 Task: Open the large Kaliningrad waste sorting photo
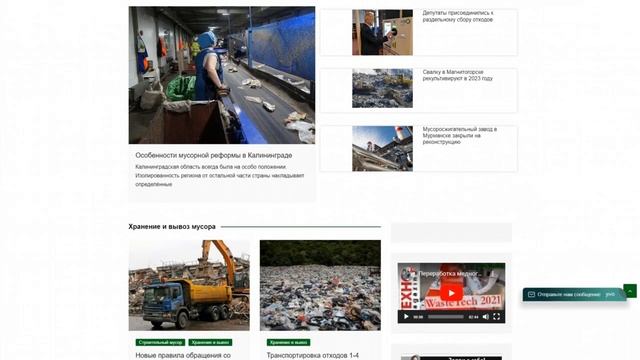pos(222,75)
